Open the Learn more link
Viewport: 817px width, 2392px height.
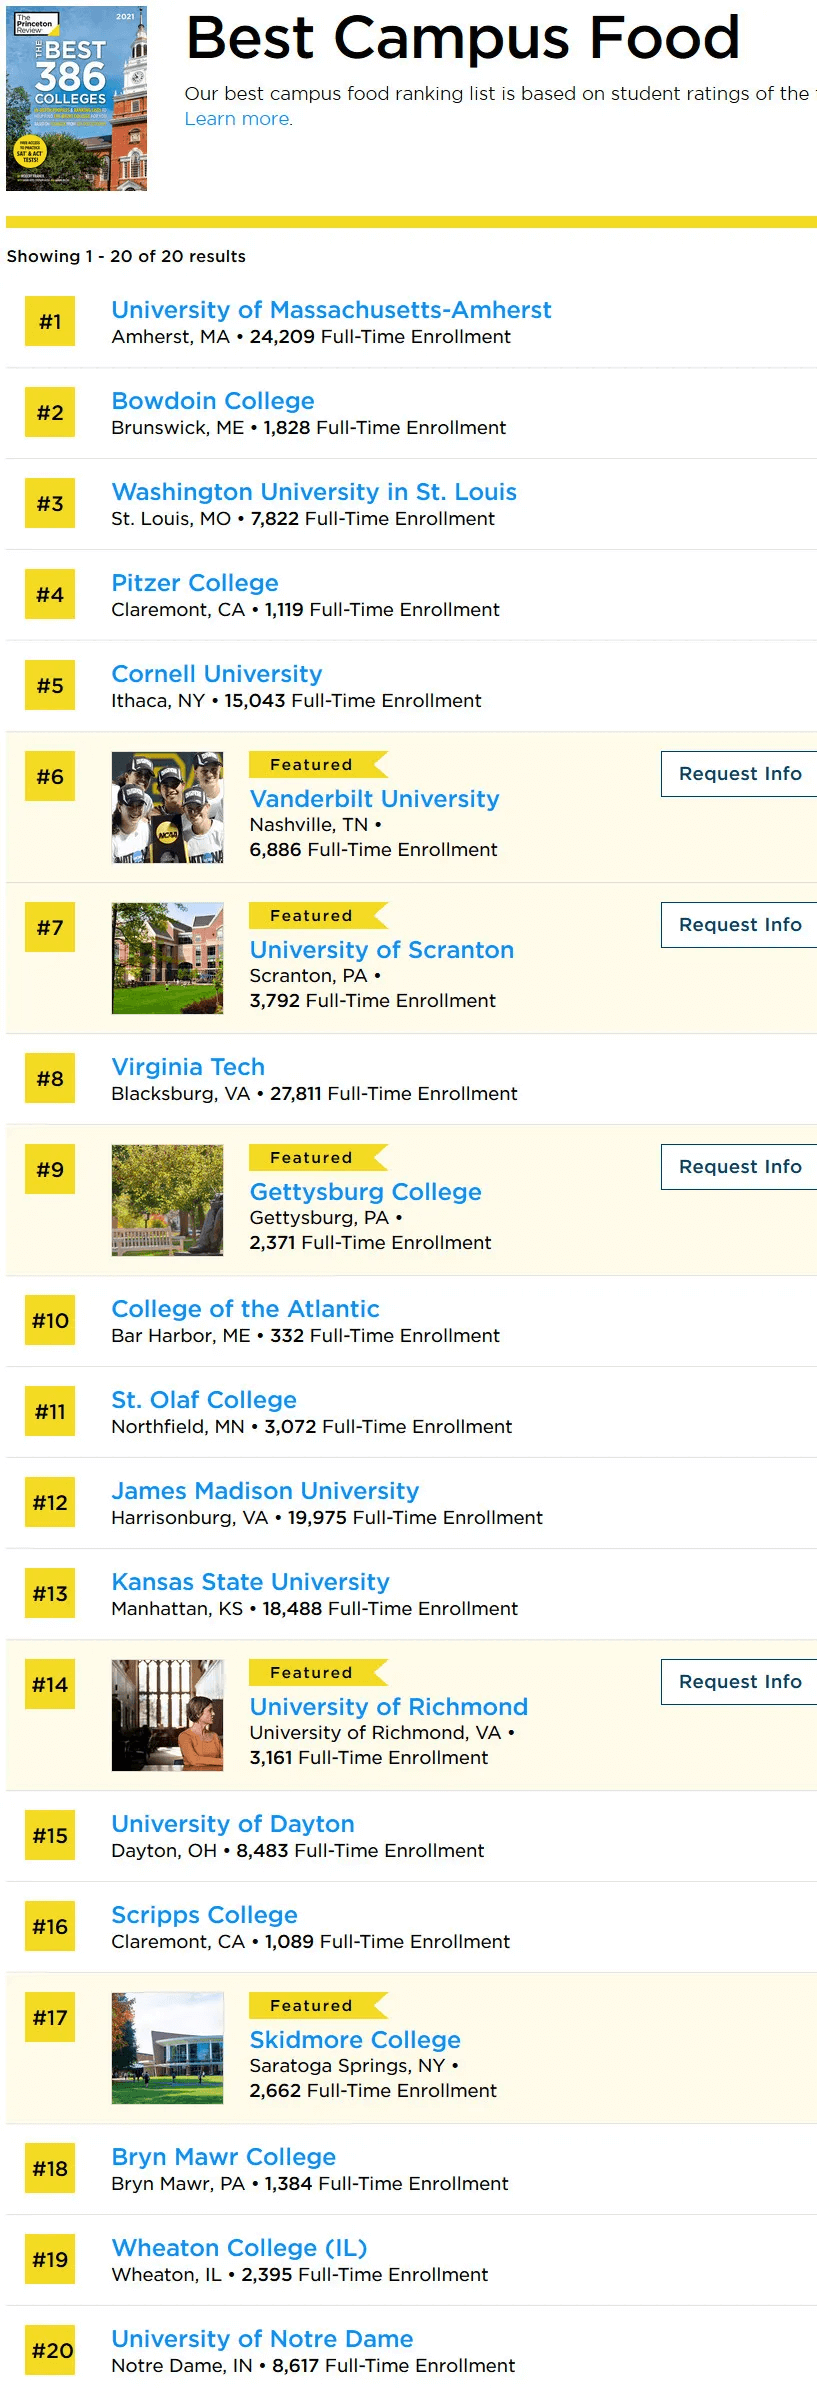pos(238,119)
